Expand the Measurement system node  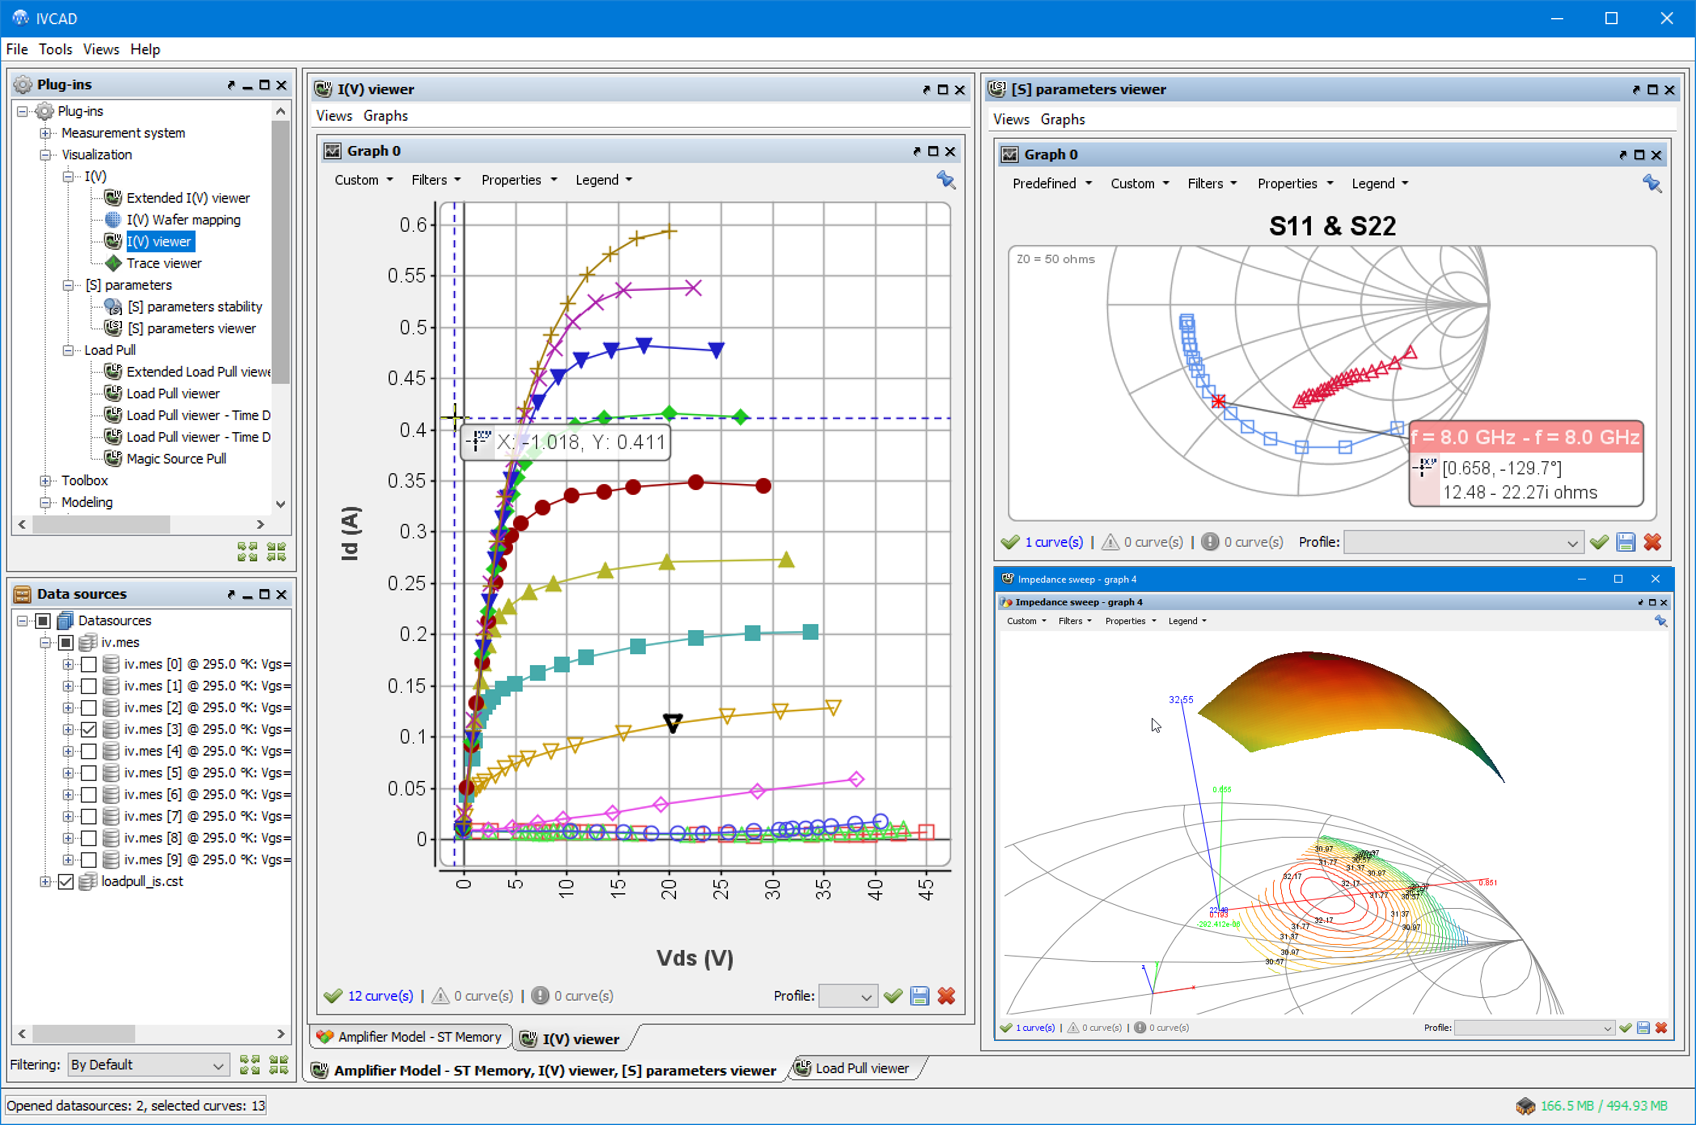point(46,133)
